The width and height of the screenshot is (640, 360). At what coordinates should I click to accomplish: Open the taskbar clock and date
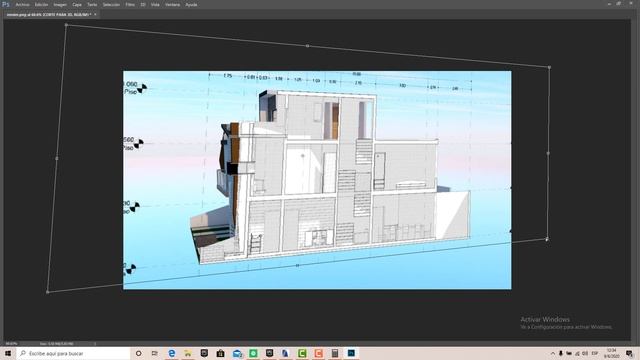[x=611, y=353]
